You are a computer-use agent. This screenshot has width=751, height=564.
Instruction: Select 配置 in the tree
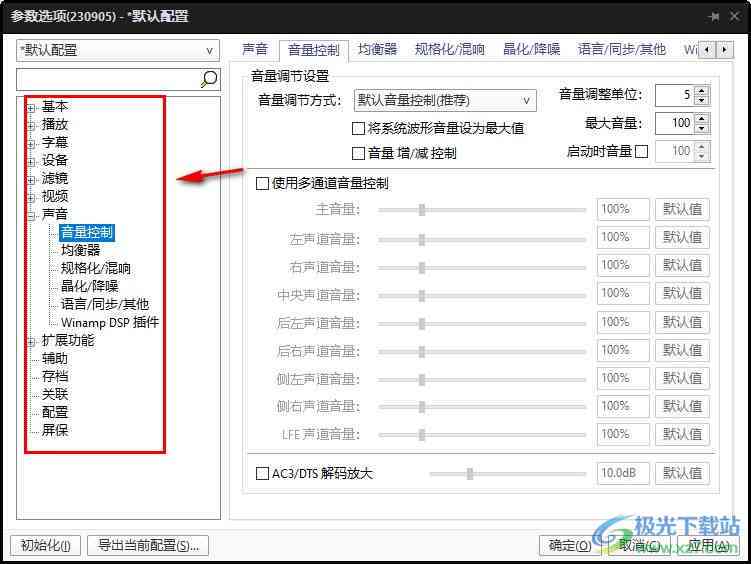tap(55, 412)
